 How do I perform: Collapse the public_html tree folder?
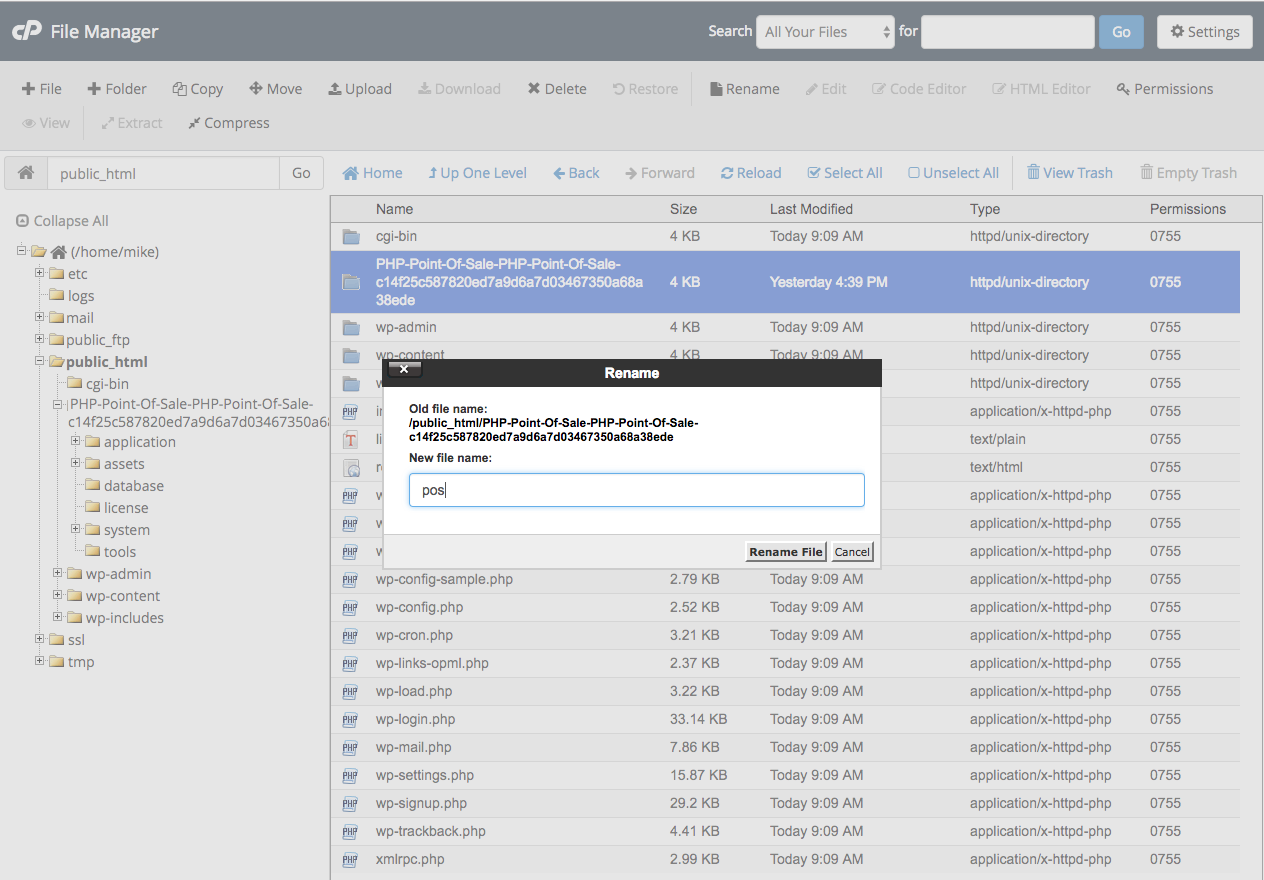click(40, 361)
